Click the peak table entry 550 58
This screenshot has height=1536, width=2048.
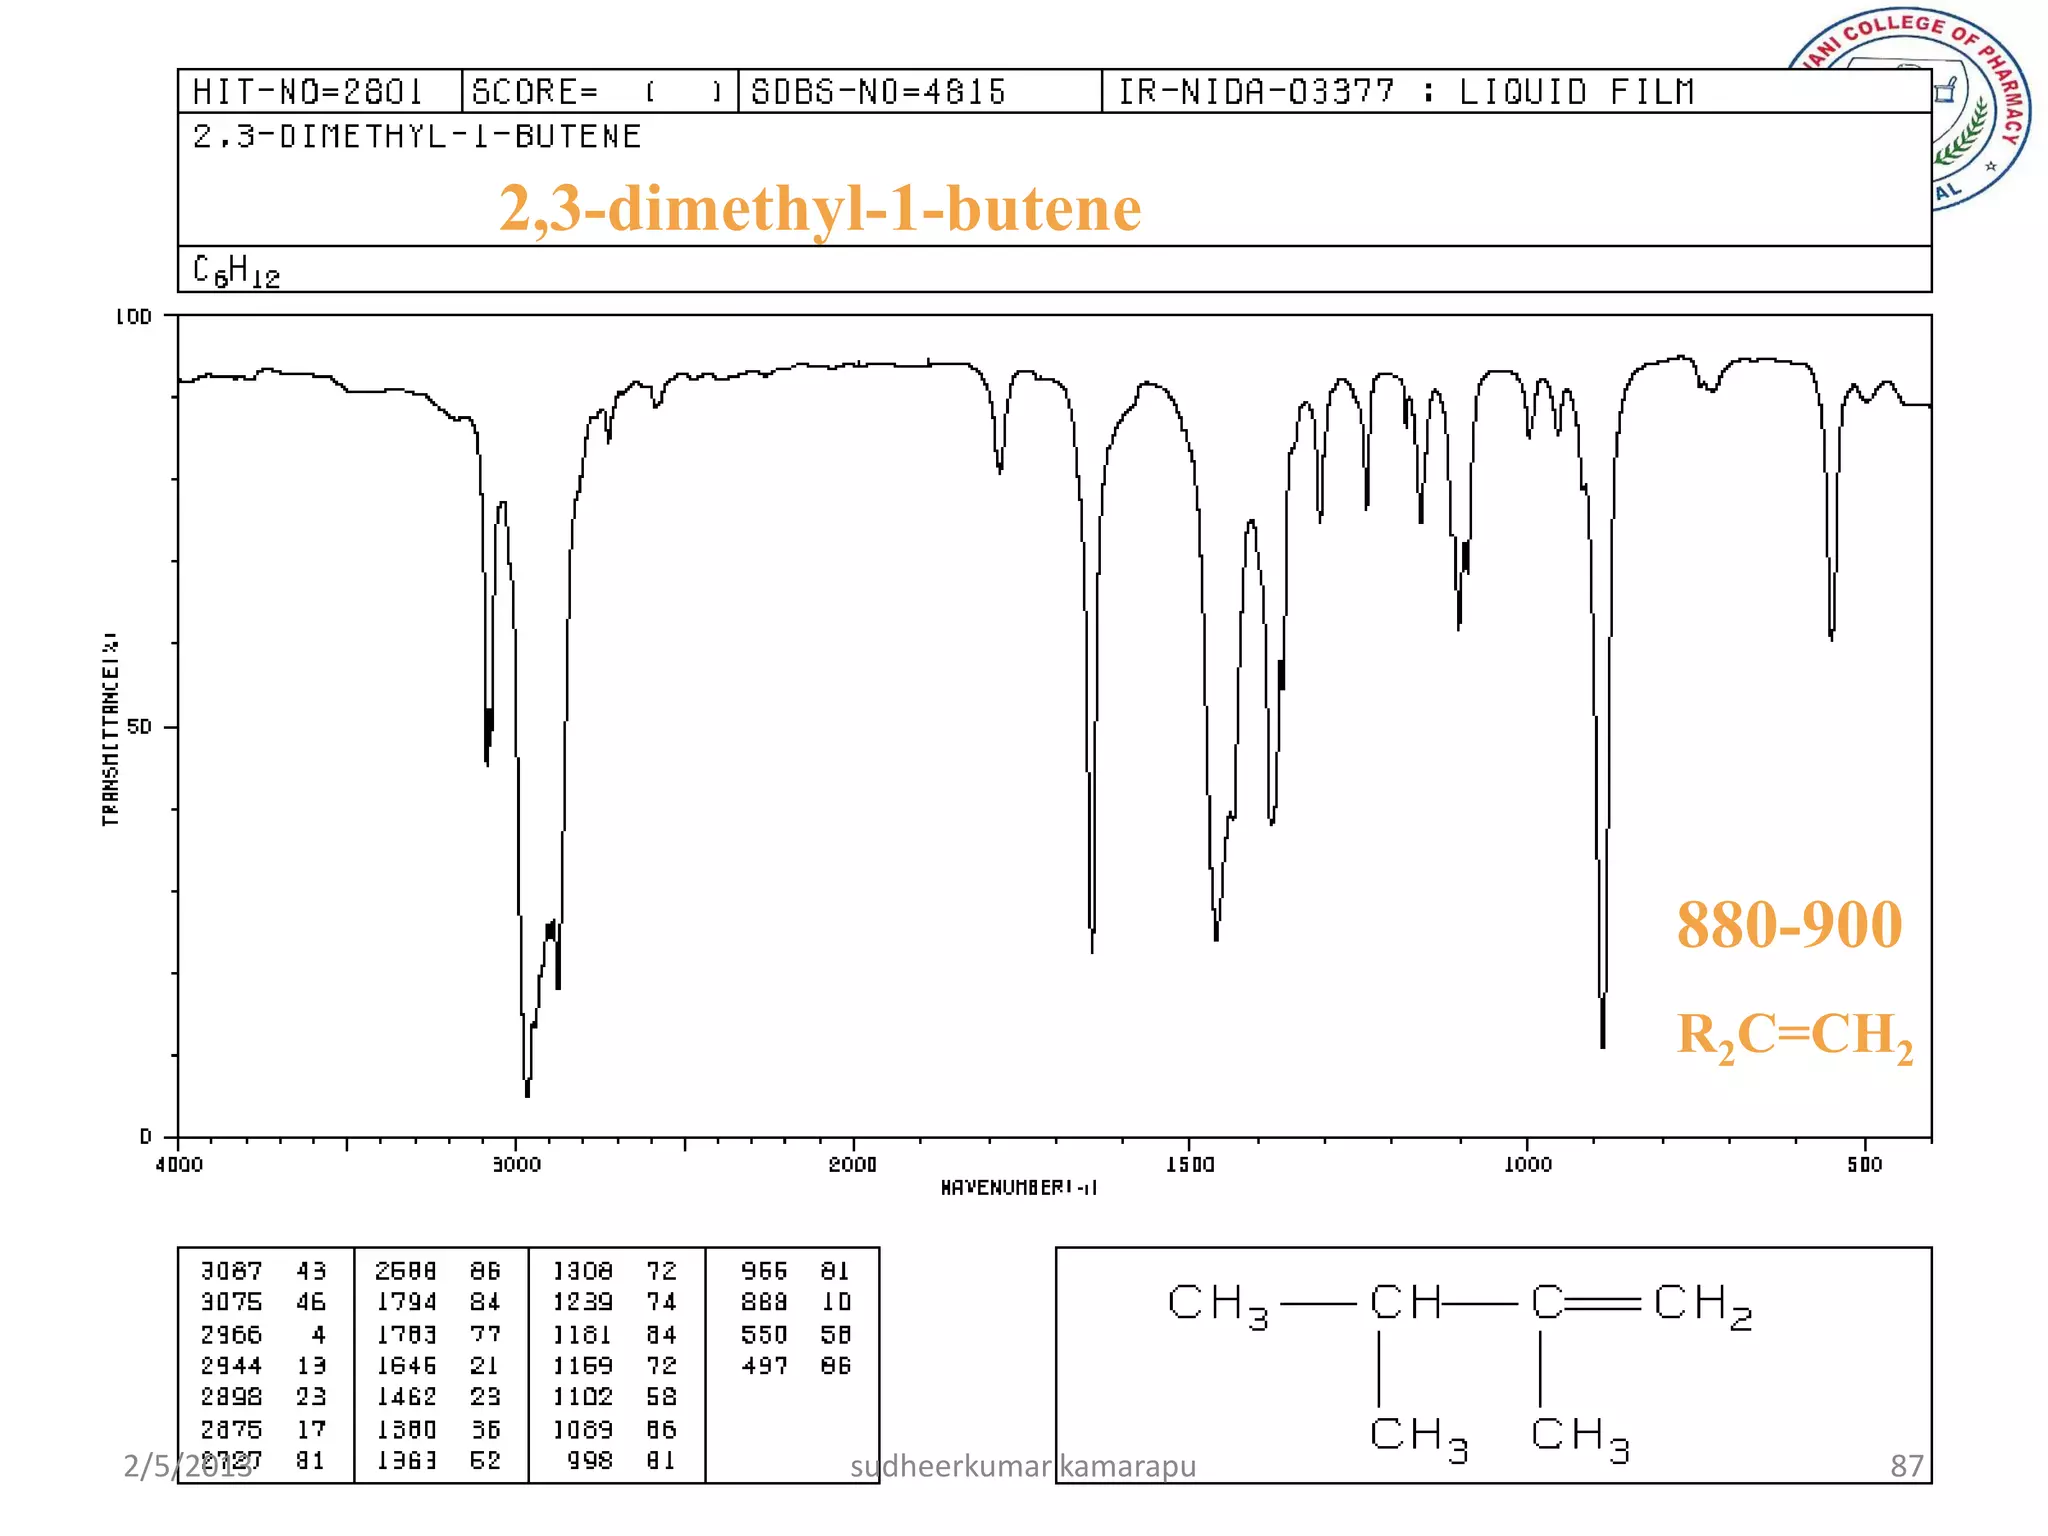coord(796,1335)
